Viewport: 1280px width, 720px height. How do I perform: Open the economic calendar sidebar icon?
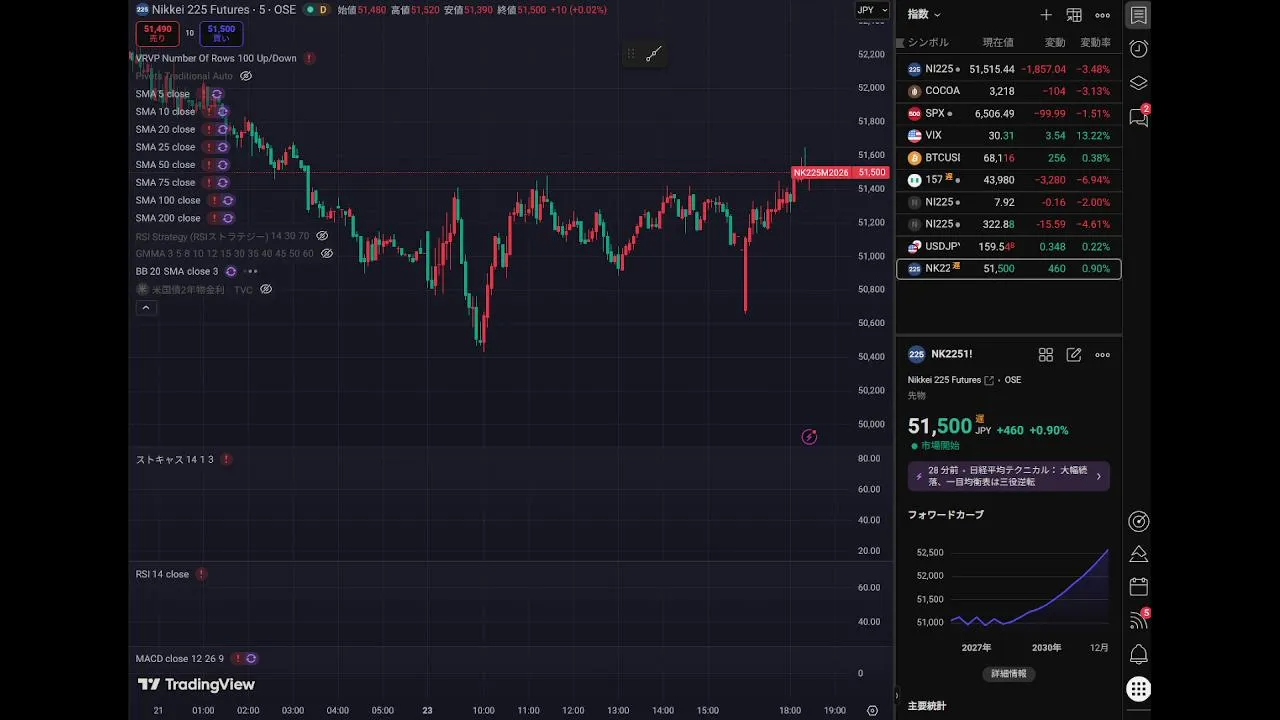[1138, 587]
